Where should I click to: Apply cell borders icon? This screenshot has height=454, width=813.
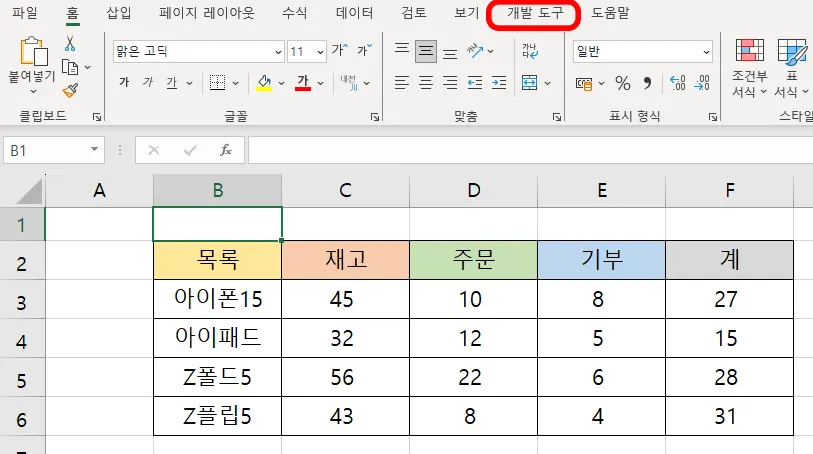tap(217, 82)
